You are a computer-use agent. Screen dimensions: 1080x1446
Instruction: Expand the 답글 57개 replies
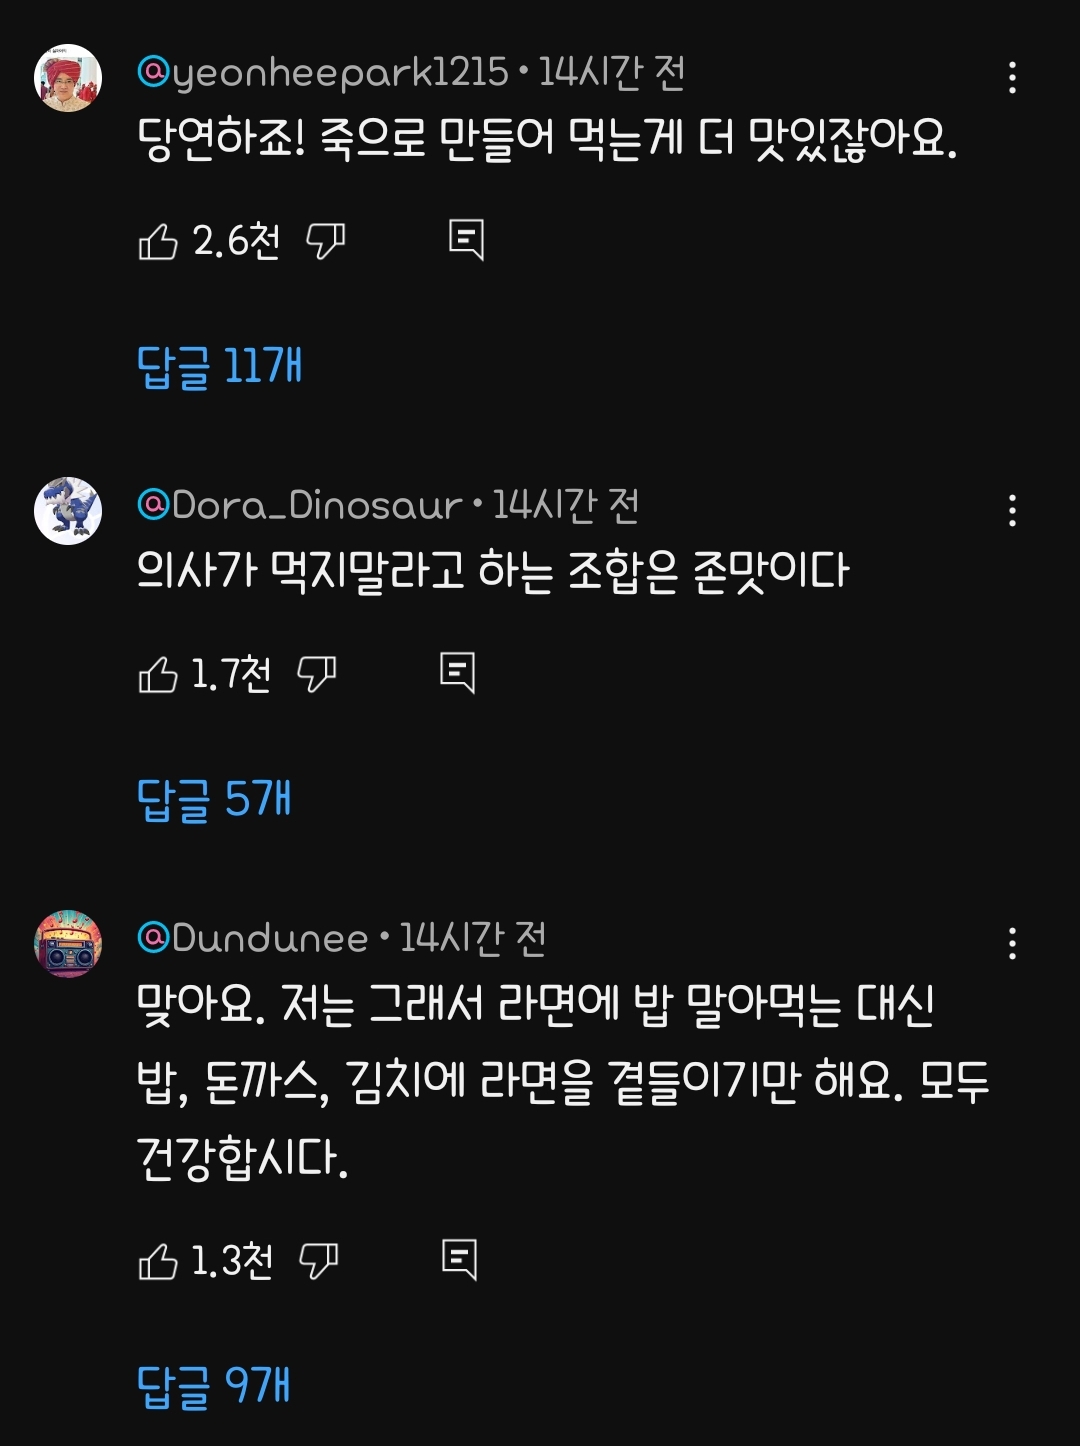[214, 799]
